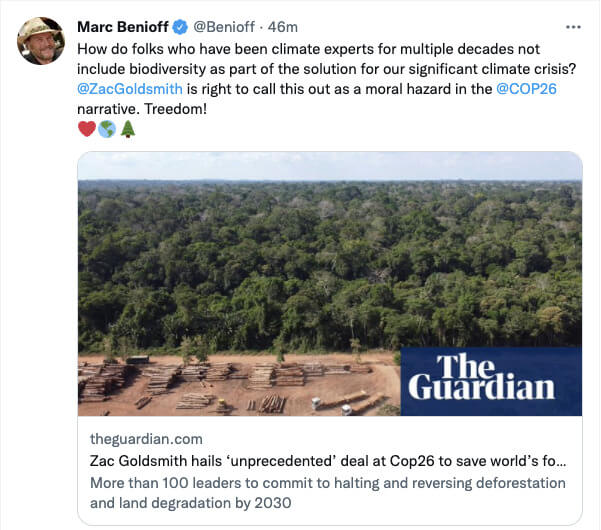Click the Earth globe emoji
Image resolution: width=601 pixels, height=530 pixels.
tap(107, 129)
